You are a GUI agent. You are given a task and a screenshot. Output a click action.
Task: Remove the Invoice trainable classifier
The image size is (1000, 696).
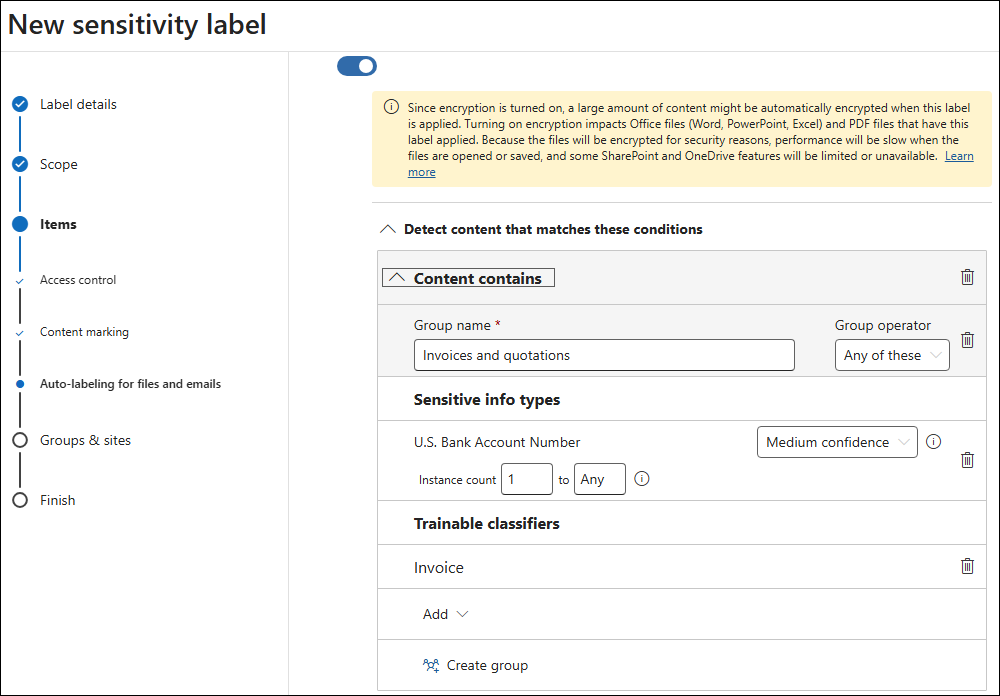pyautogui.click(x=967, y=566)
